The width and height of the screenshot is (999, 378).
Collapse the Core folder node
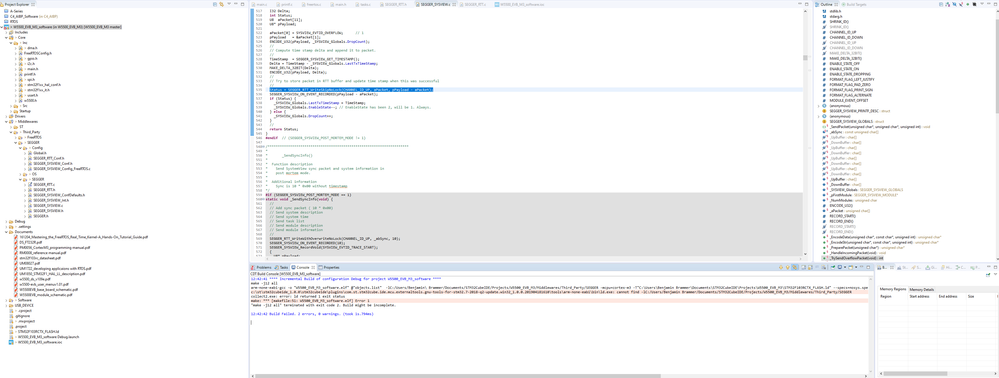point(6,38)
